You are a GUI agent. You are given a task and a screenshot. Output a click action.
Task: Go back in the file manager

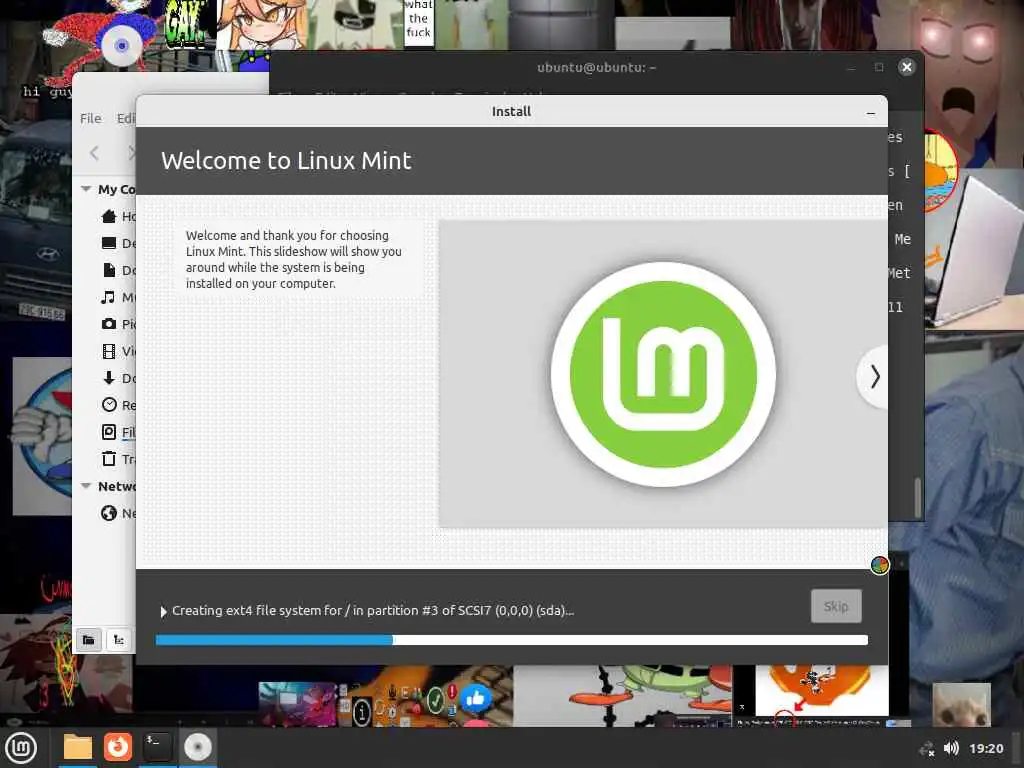click(94, 153)
